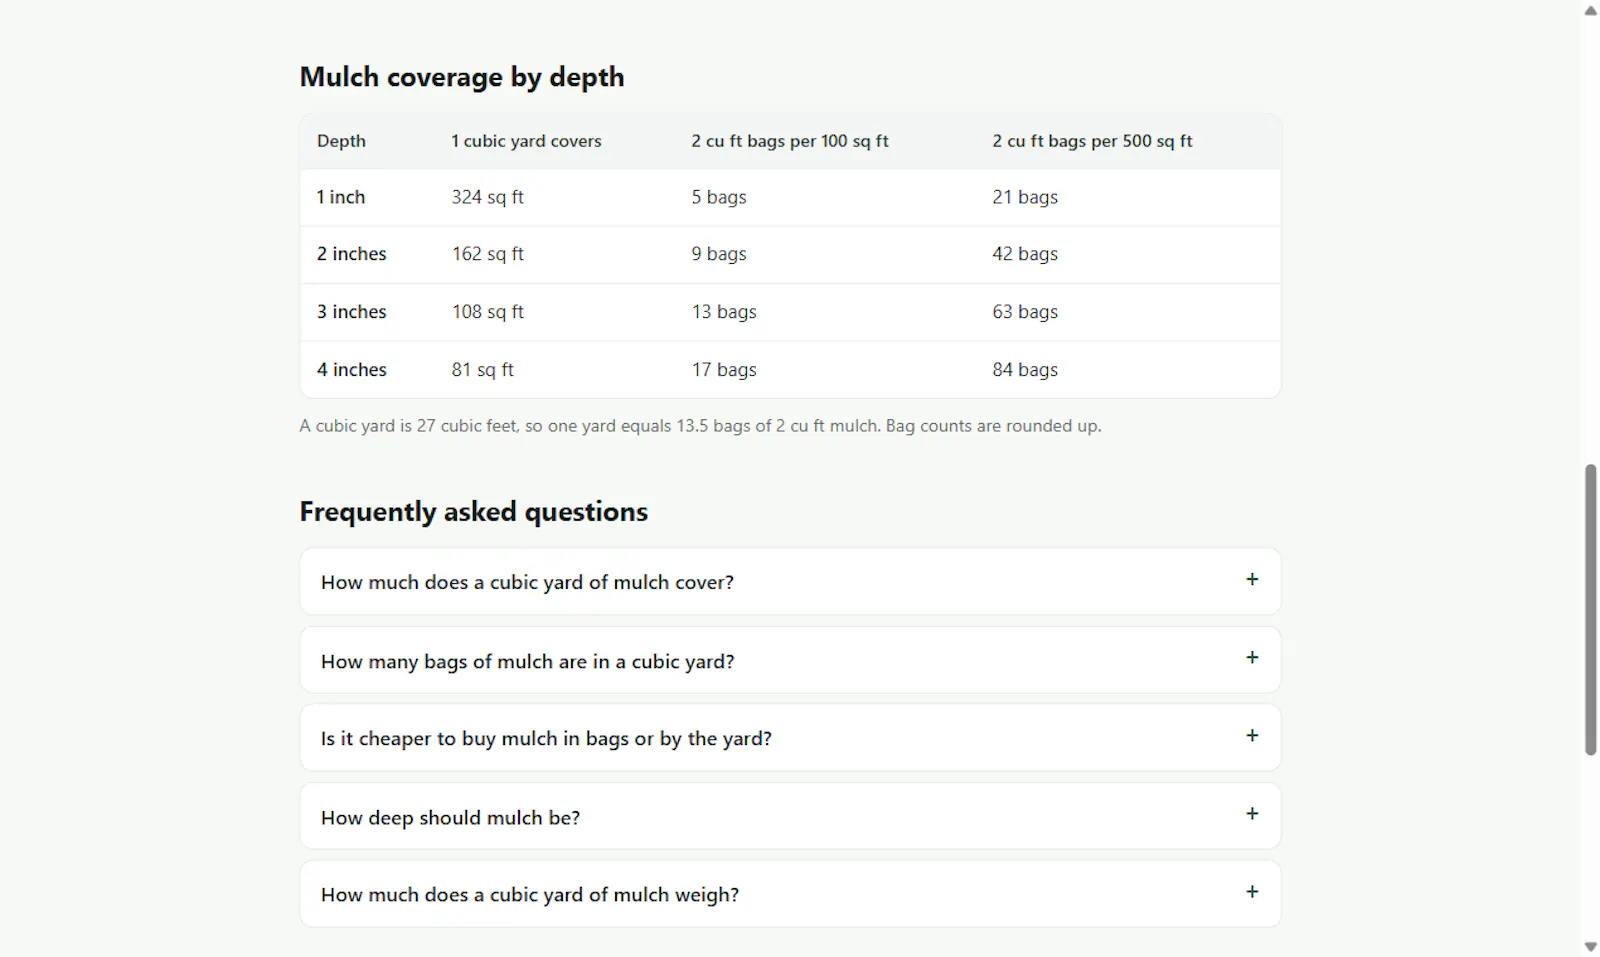Click the '108 sq ft' coverage value

(x=487, y=312)
